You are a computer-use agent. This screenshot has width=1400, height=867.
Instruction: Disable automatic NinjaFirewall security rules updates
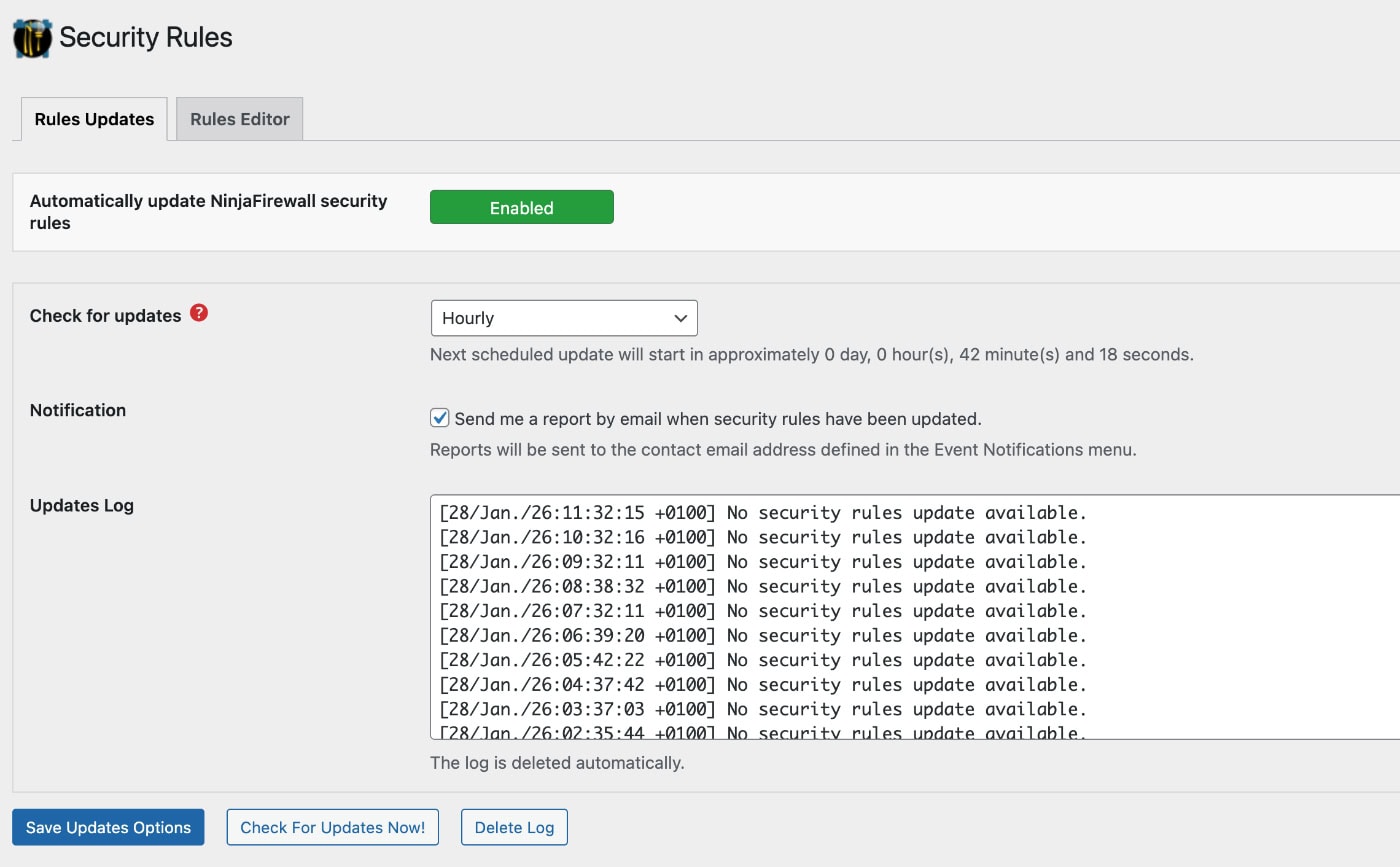pos(521,207)
